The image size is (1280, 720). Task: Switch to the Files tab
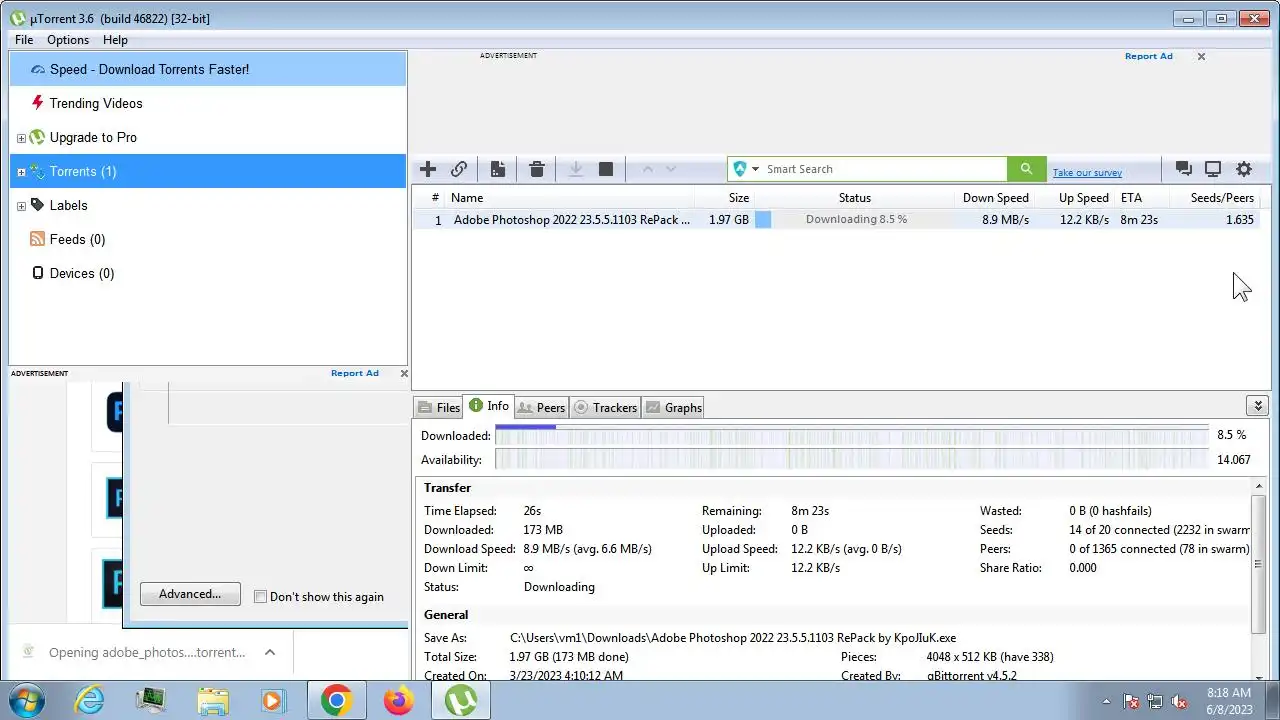pos(439,407)
